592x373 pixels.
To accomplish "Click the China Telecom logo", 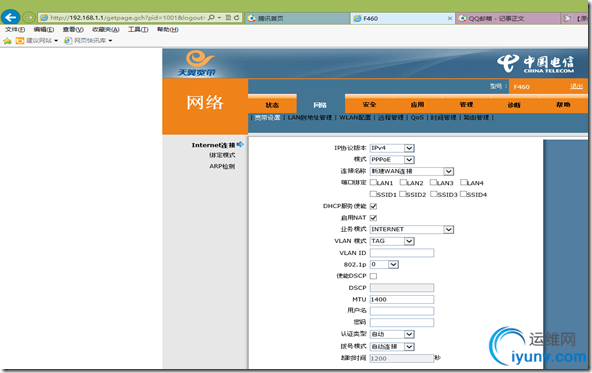I will pyautogui.click(x=536, y=63).
